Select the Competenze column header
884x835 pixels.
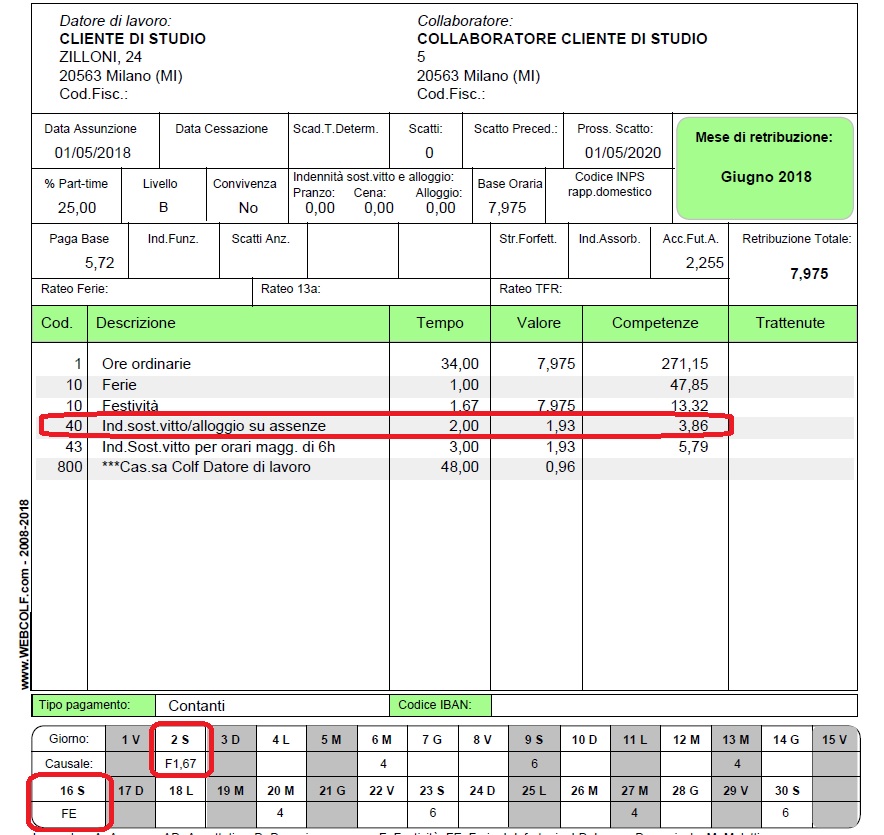click(654, 323)
